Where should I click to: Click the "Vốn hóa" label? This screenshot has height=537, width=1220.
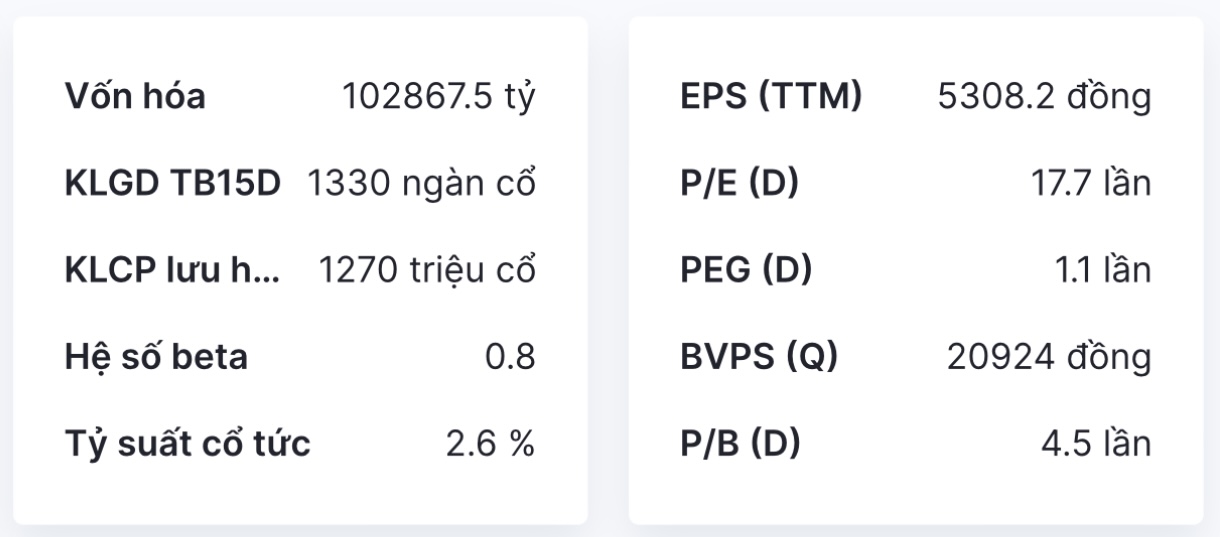click(x=135, y=97)
